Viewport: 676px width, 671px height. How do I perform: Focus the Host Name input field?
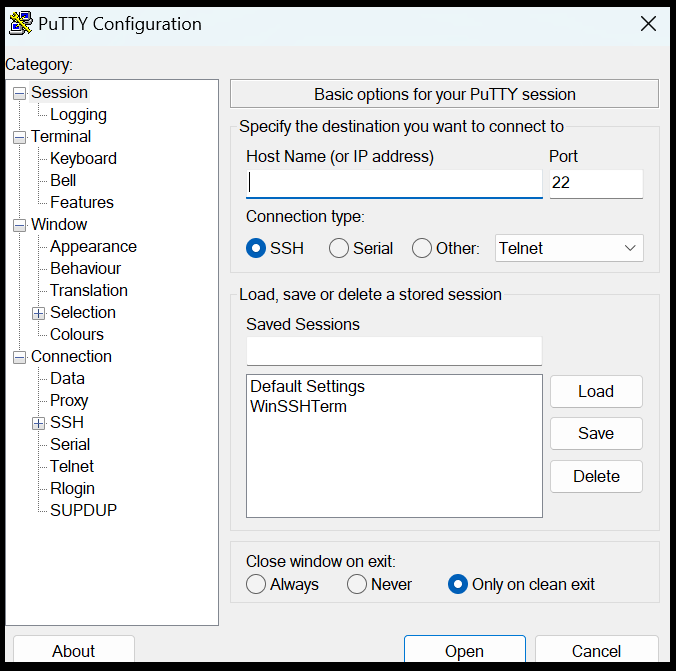(x=394, y=184)
